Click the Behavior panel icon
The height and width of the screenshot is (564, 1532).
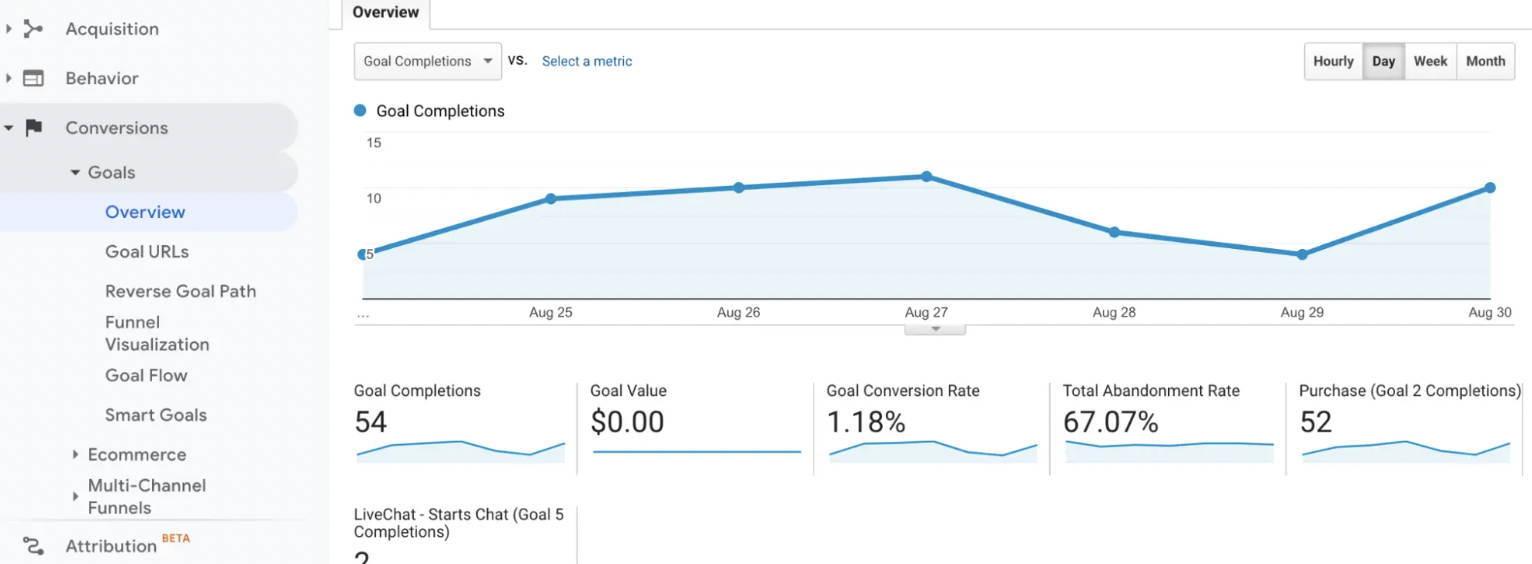[x=34, y=78]
